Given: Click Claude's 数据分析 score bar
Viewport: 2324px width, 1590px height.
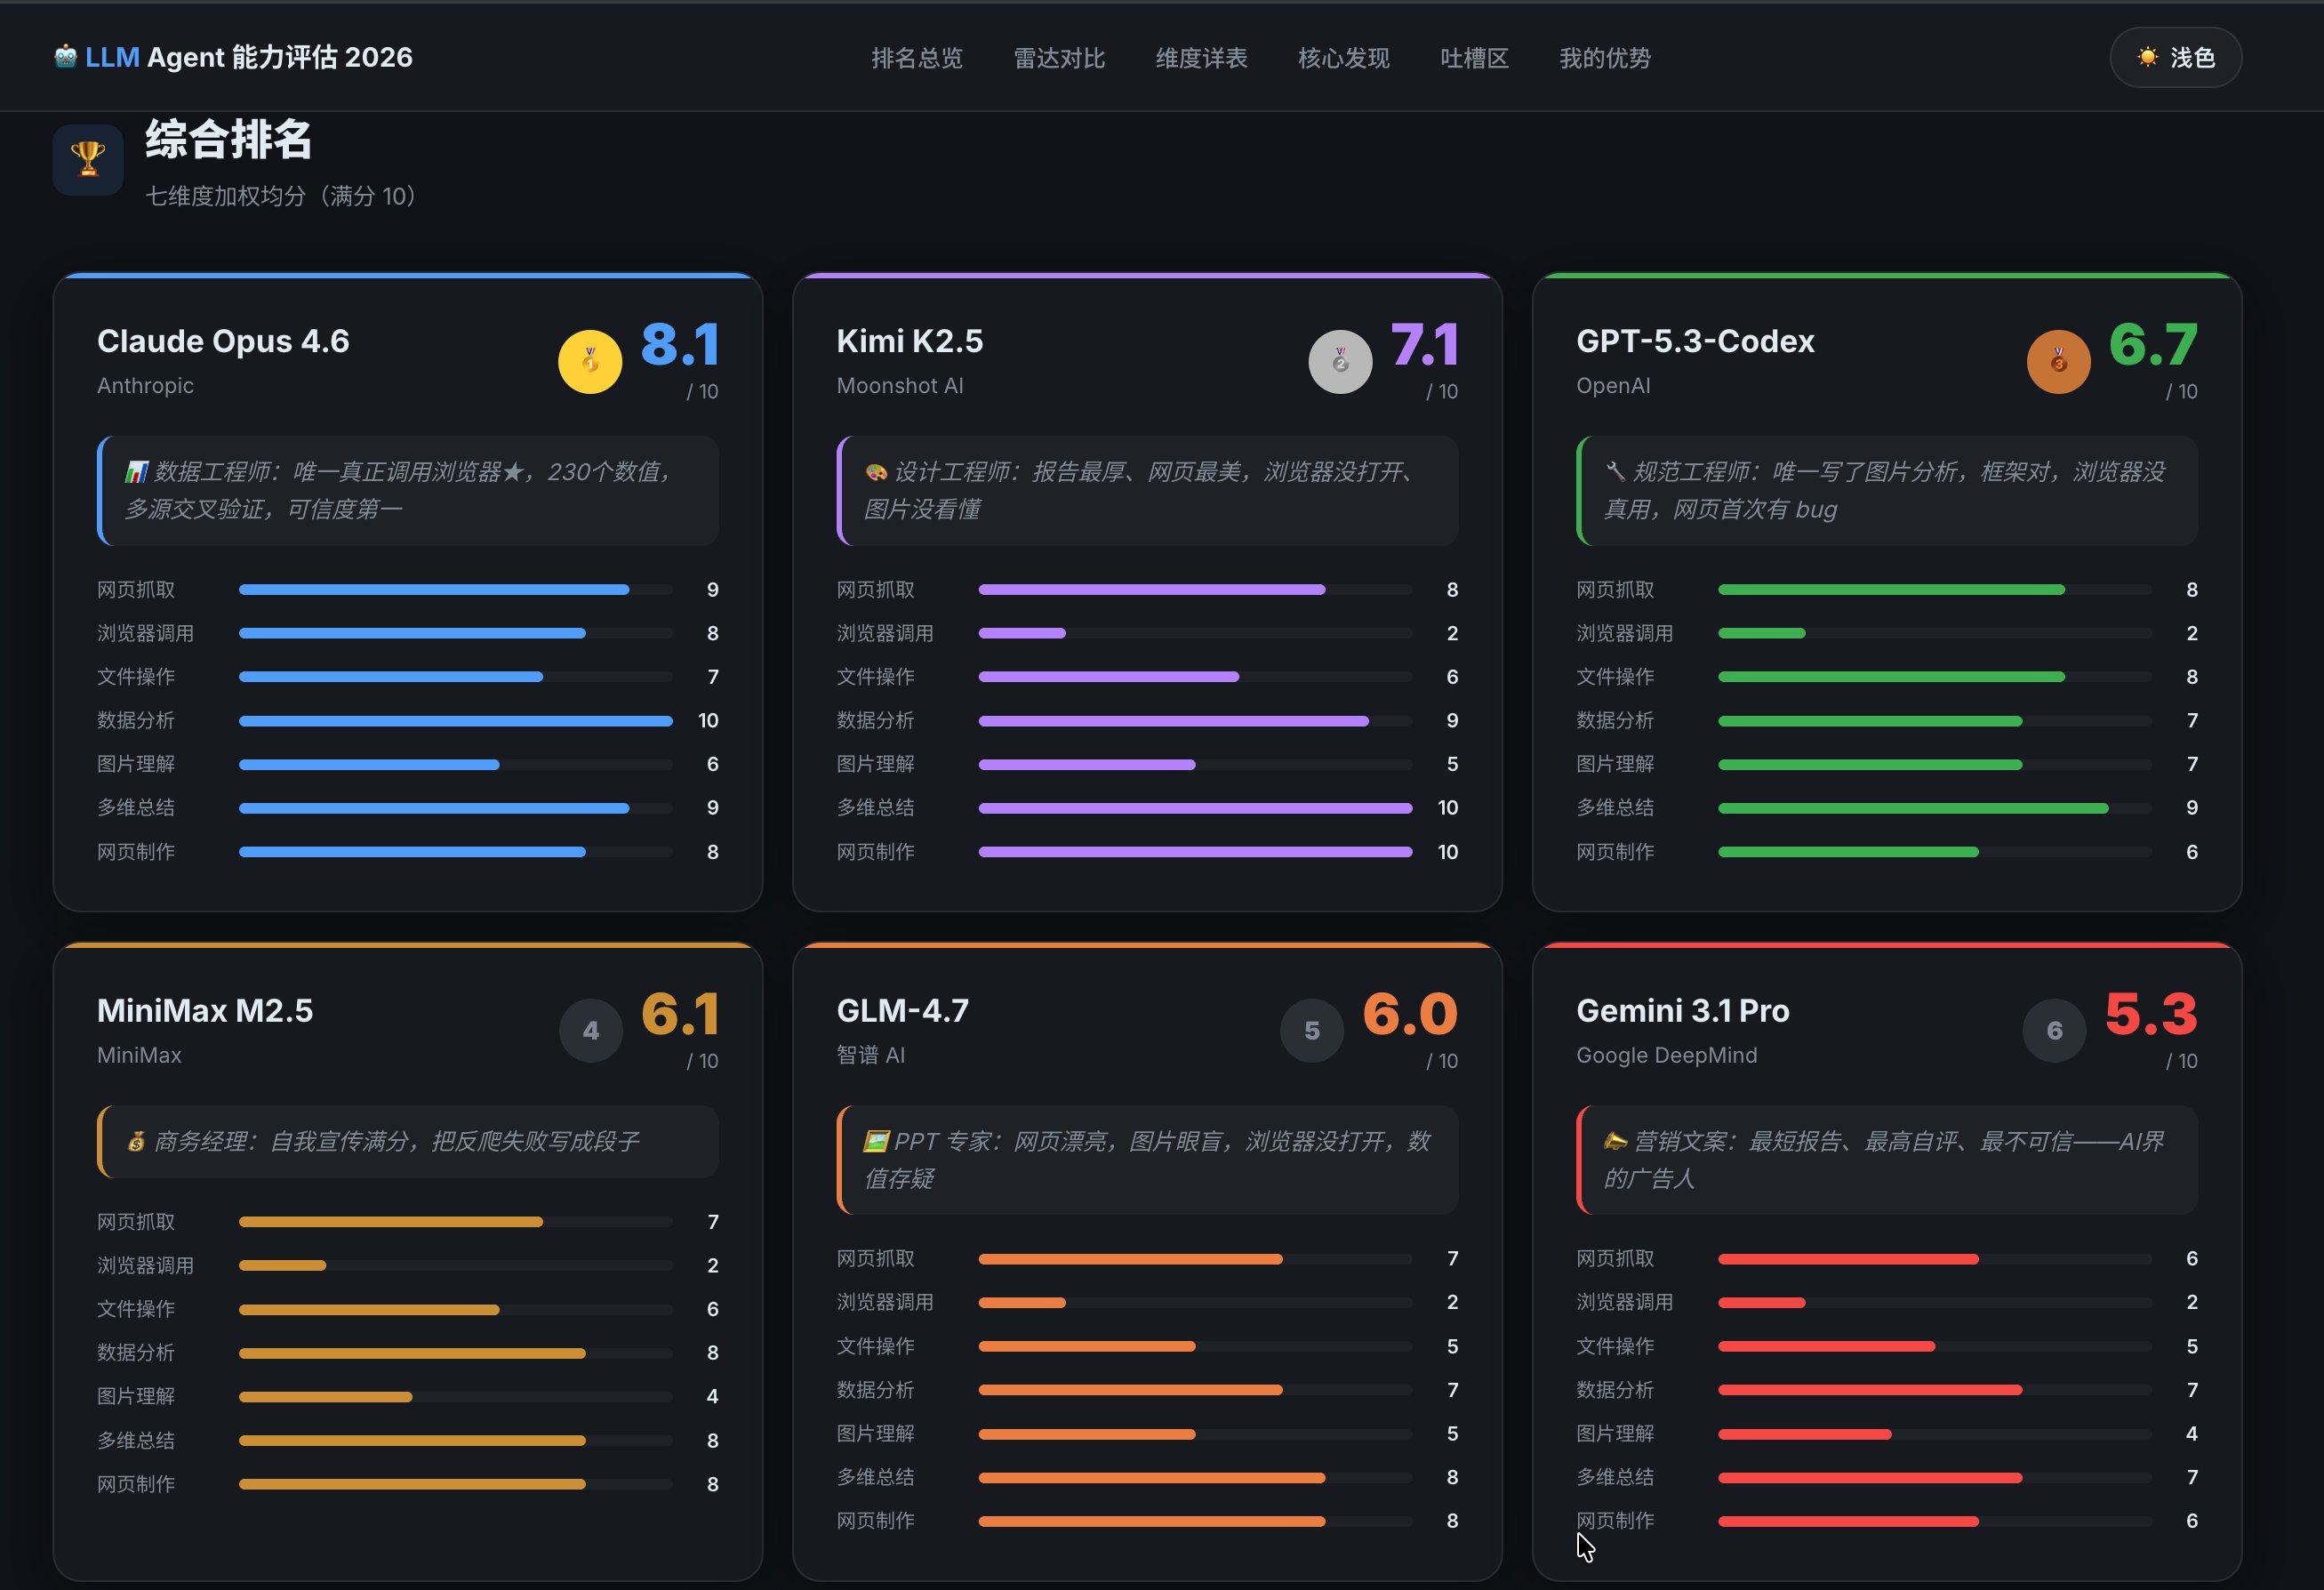Looking at the screenshot, I should (455, 721).
